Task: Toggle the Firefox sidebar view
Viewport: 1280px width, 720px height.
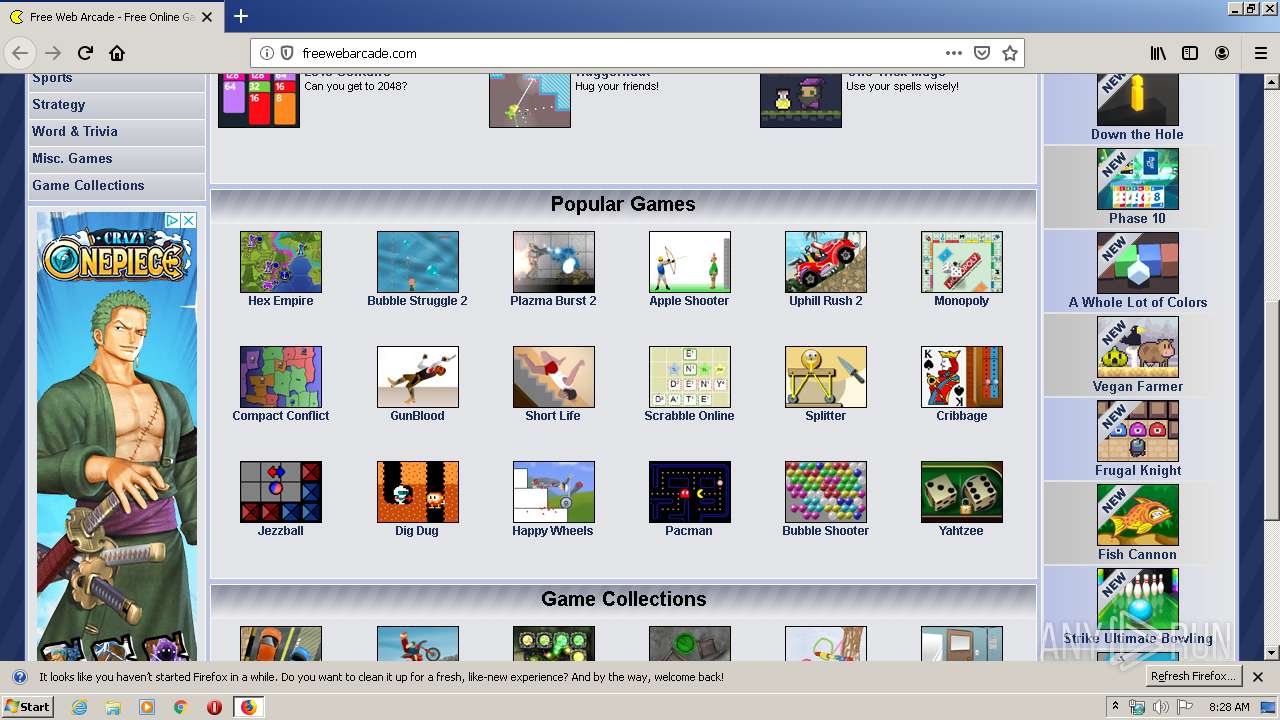Action: [1190, 53]
